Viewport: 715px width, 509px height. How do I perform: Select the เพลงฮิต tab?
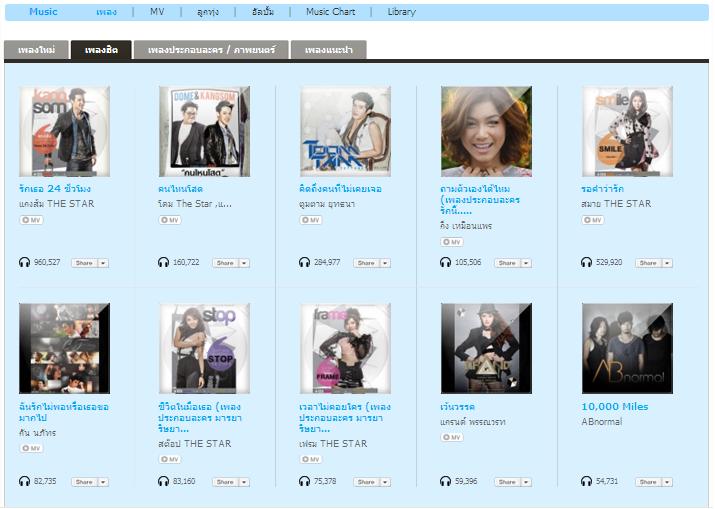(x=101, y=50)
